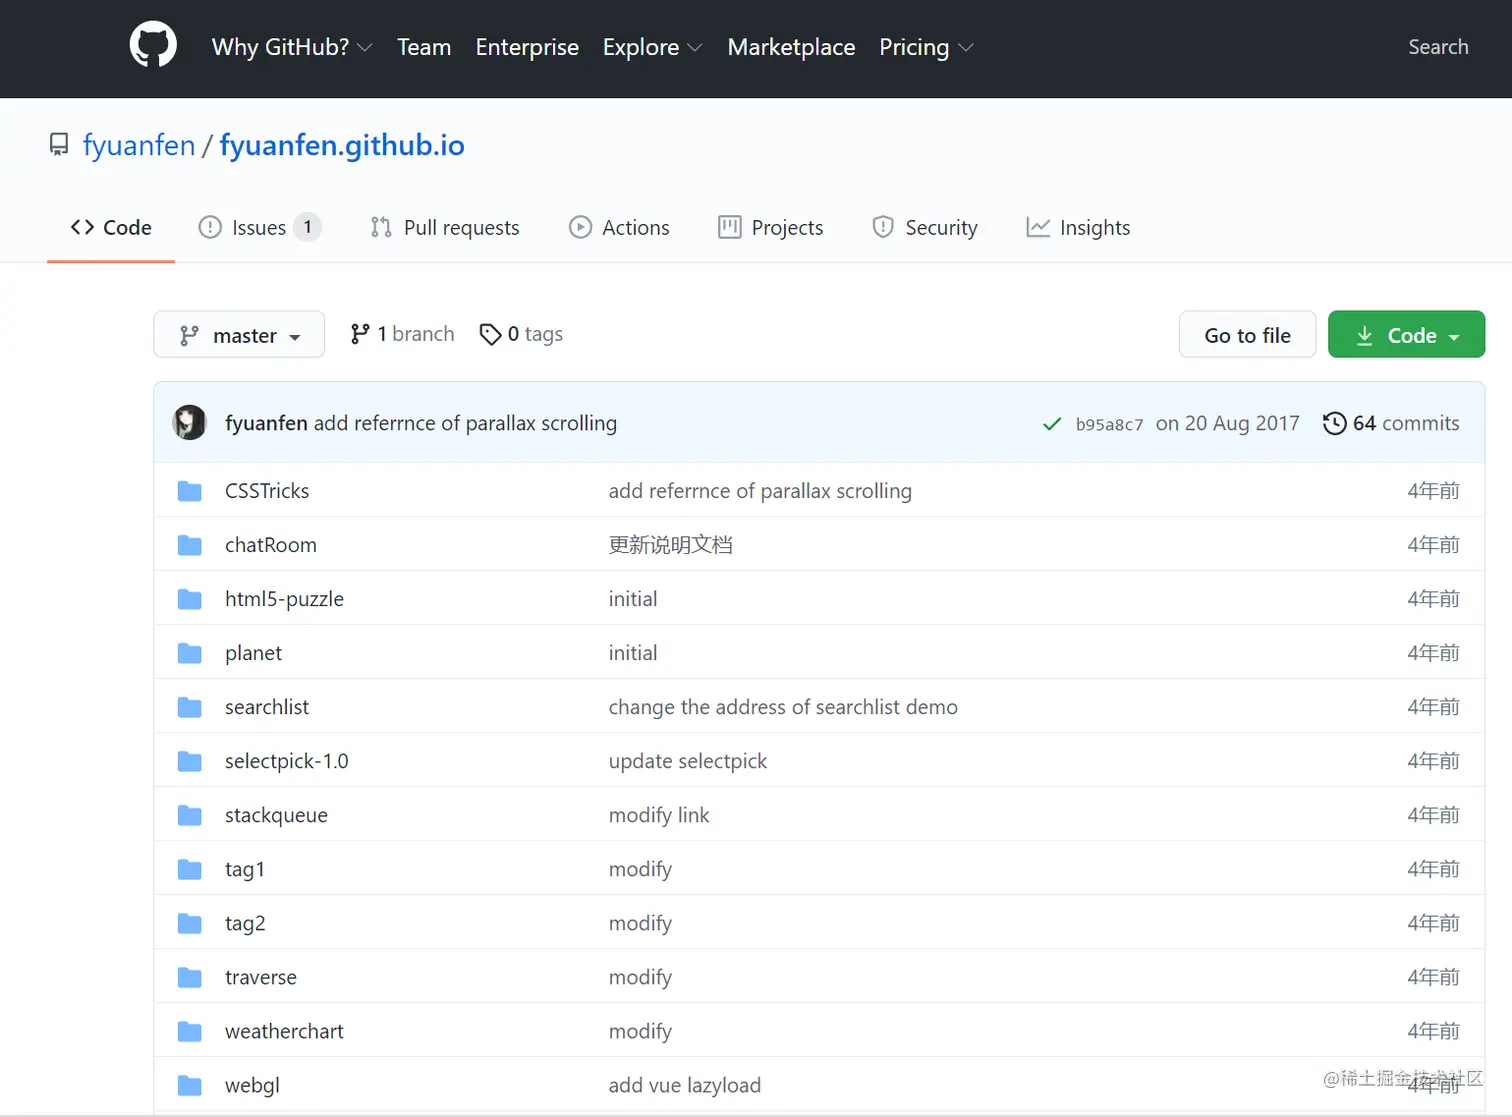Open the html5-puzzle folder

point(284,599)
